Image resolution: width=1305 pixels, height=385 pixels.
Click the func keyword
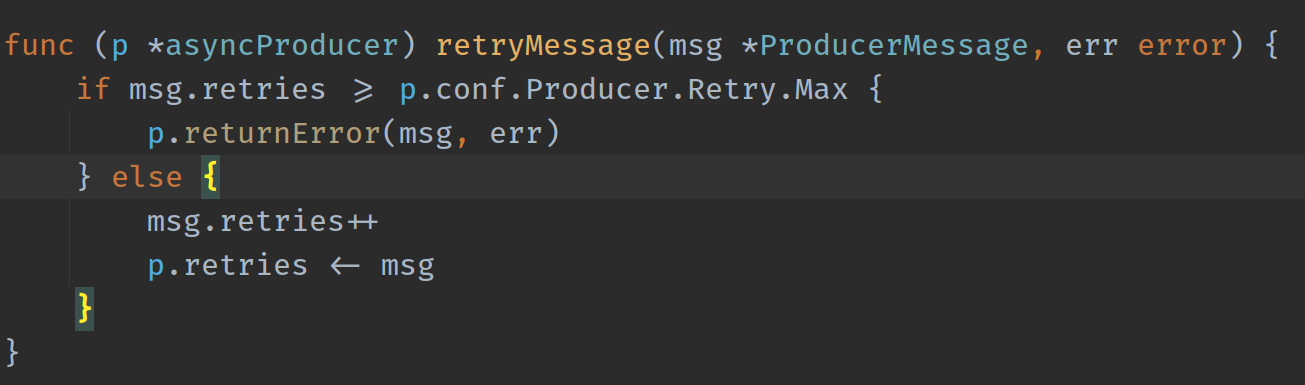coord(40,46)
